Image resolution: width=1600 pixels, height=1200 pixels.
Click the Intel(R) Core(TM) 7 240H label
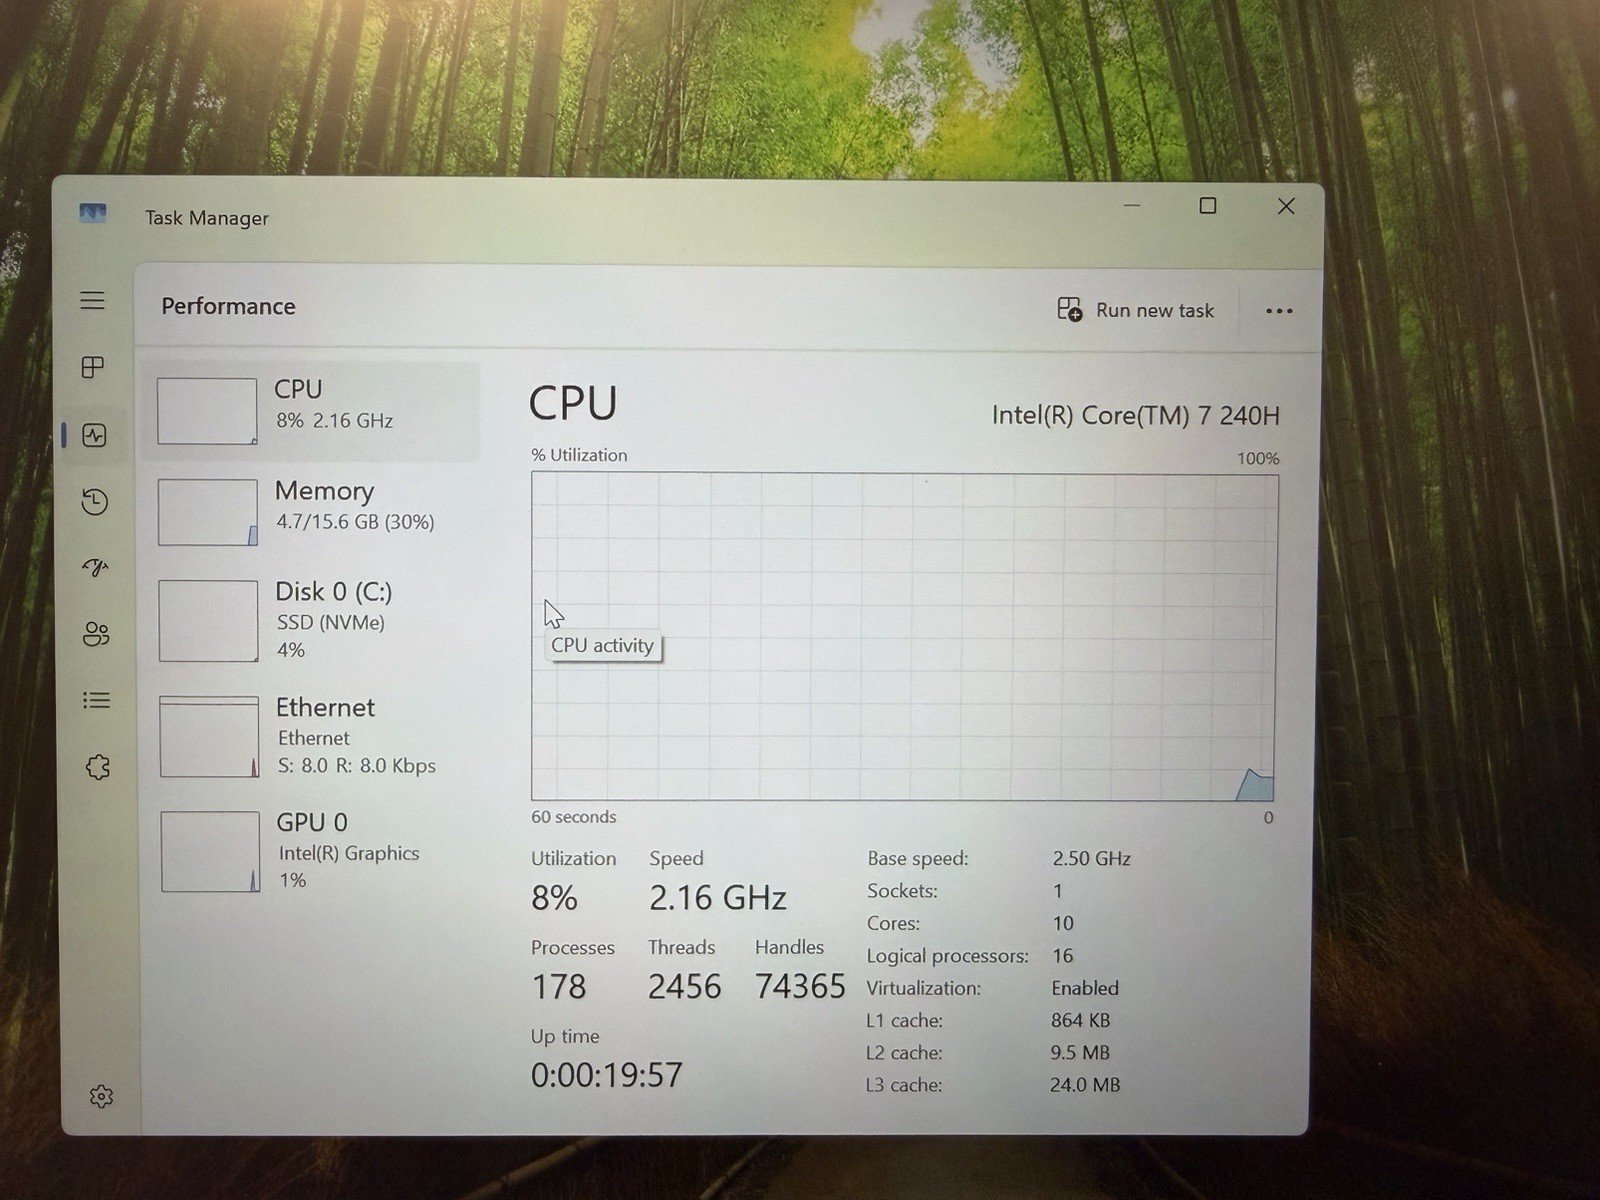coord(1135,415)
